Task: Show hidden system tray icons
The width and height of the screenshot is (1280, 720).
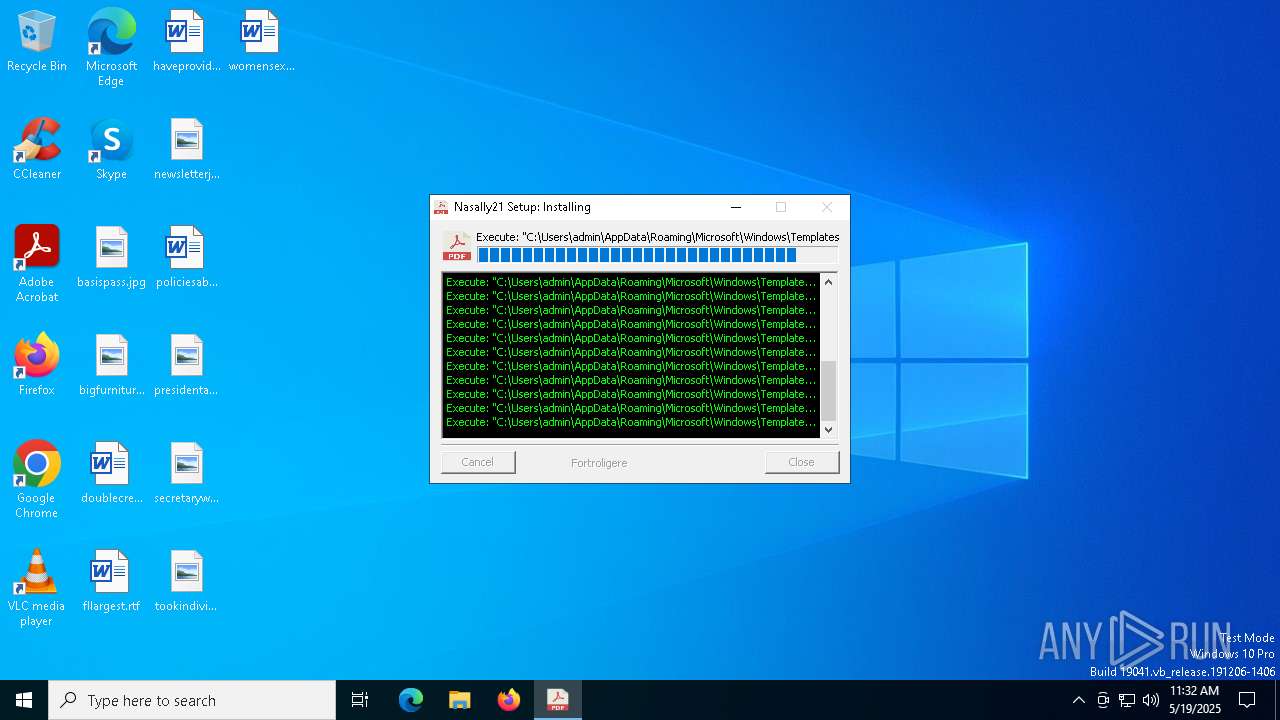Action: (1078, 700)
